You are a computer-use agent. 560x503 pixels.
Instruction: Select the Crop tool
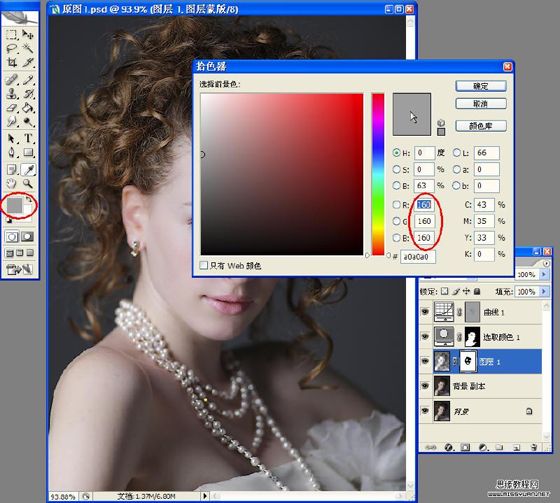coord(12,63)
